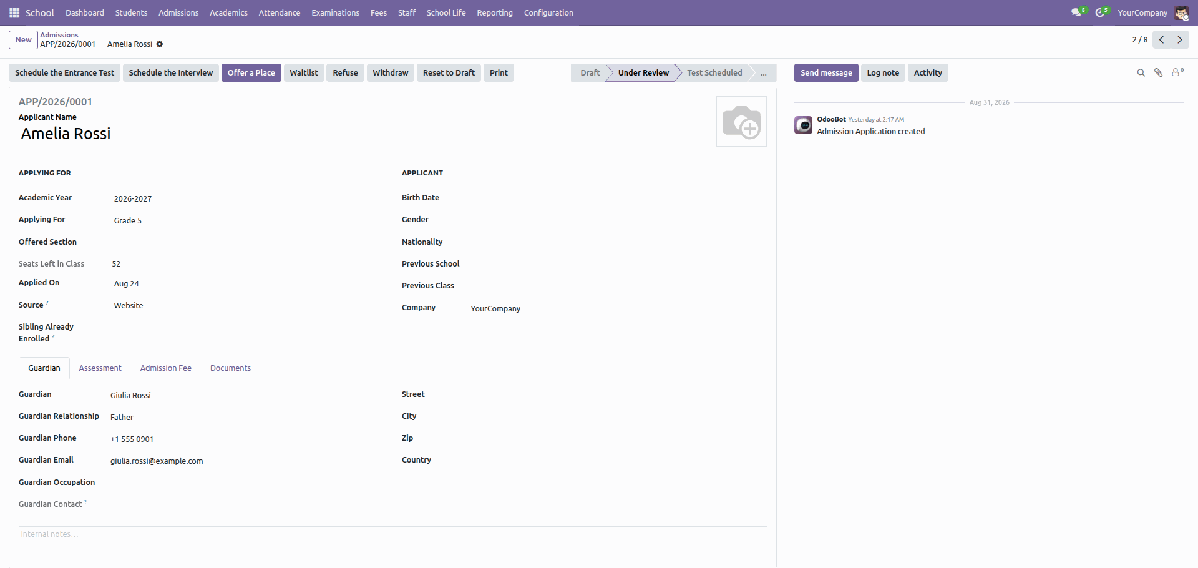1198x568 pixels.
Task: Switch to the Guardian tab
Action: [44, 368]
